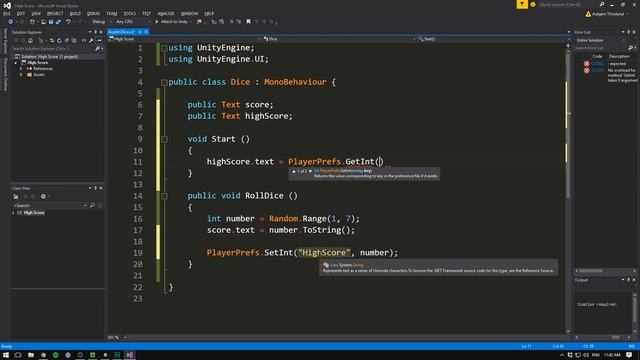The image size is (640, 360).
Task: Click the yellow notification filter flag icon
Action: point(522,4)
